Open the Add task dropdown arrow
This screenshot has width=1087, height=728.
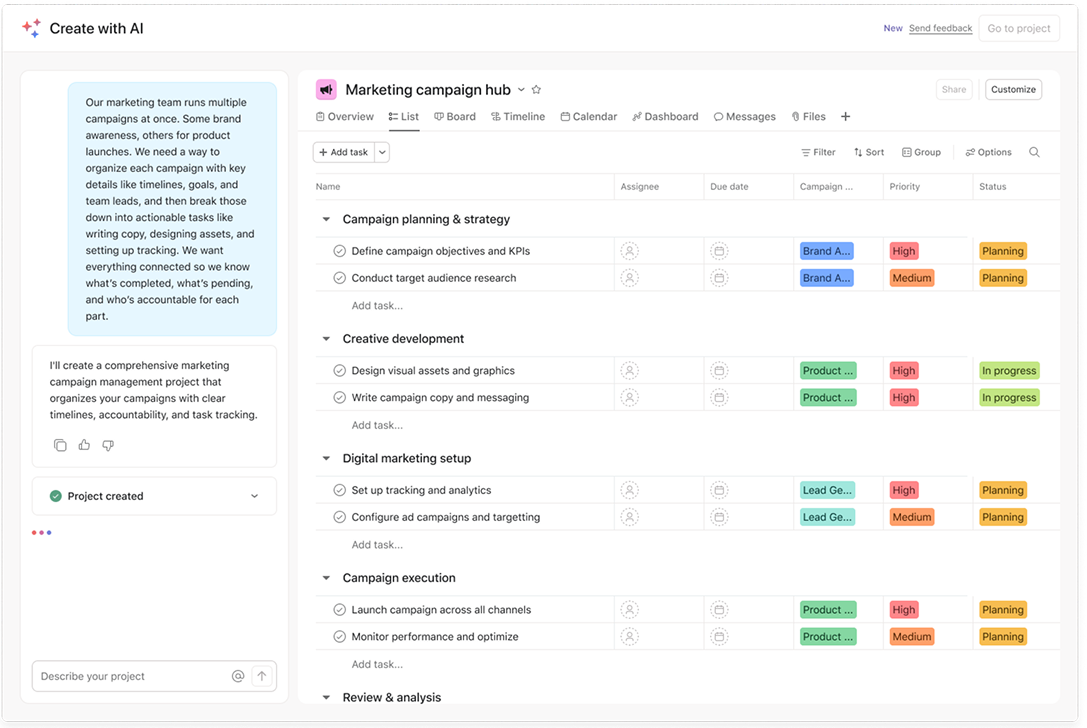[382, 153]
